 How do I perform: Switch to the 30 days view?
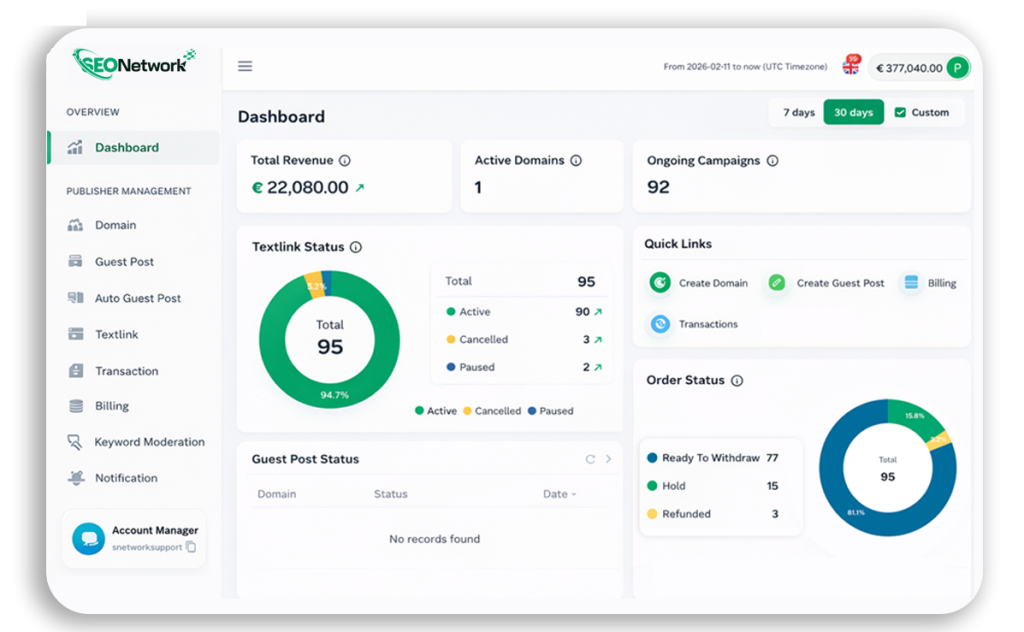(x=853, y=112)
